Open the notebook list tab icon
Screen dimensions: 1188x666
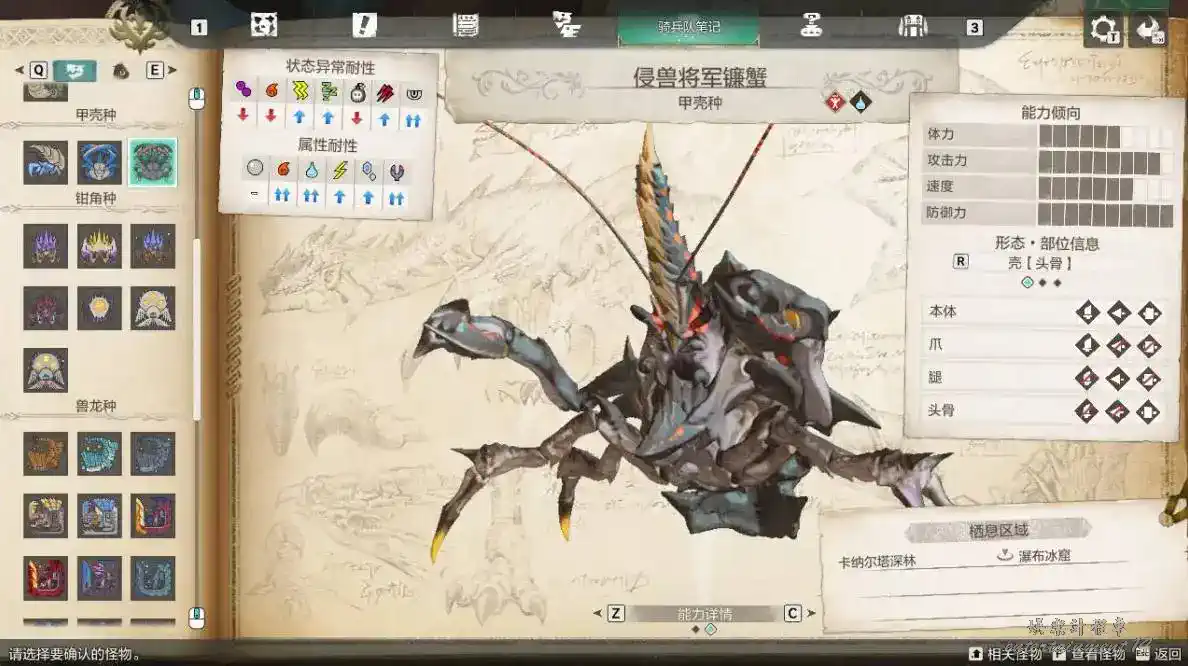coord(465,26)
